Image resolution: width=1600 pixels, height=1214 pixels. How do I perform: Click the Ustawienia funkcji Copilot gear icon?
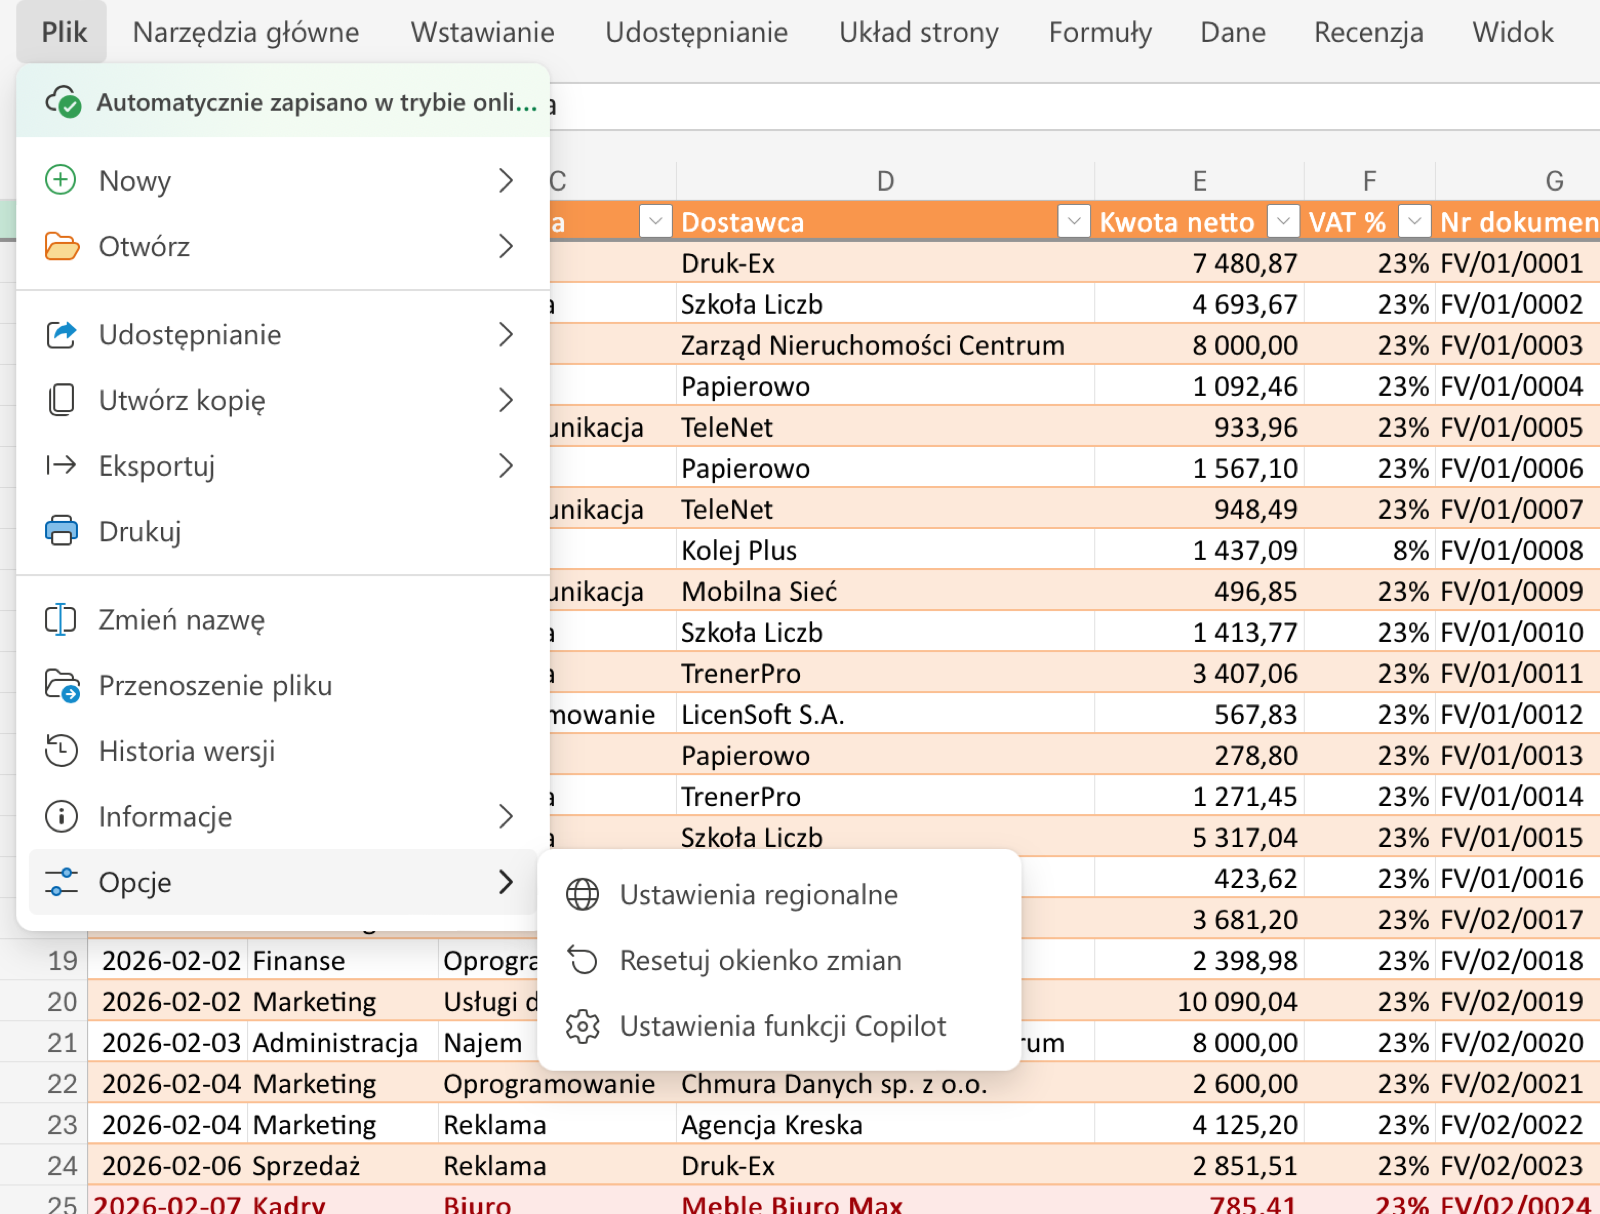(x=582, y=1026)
